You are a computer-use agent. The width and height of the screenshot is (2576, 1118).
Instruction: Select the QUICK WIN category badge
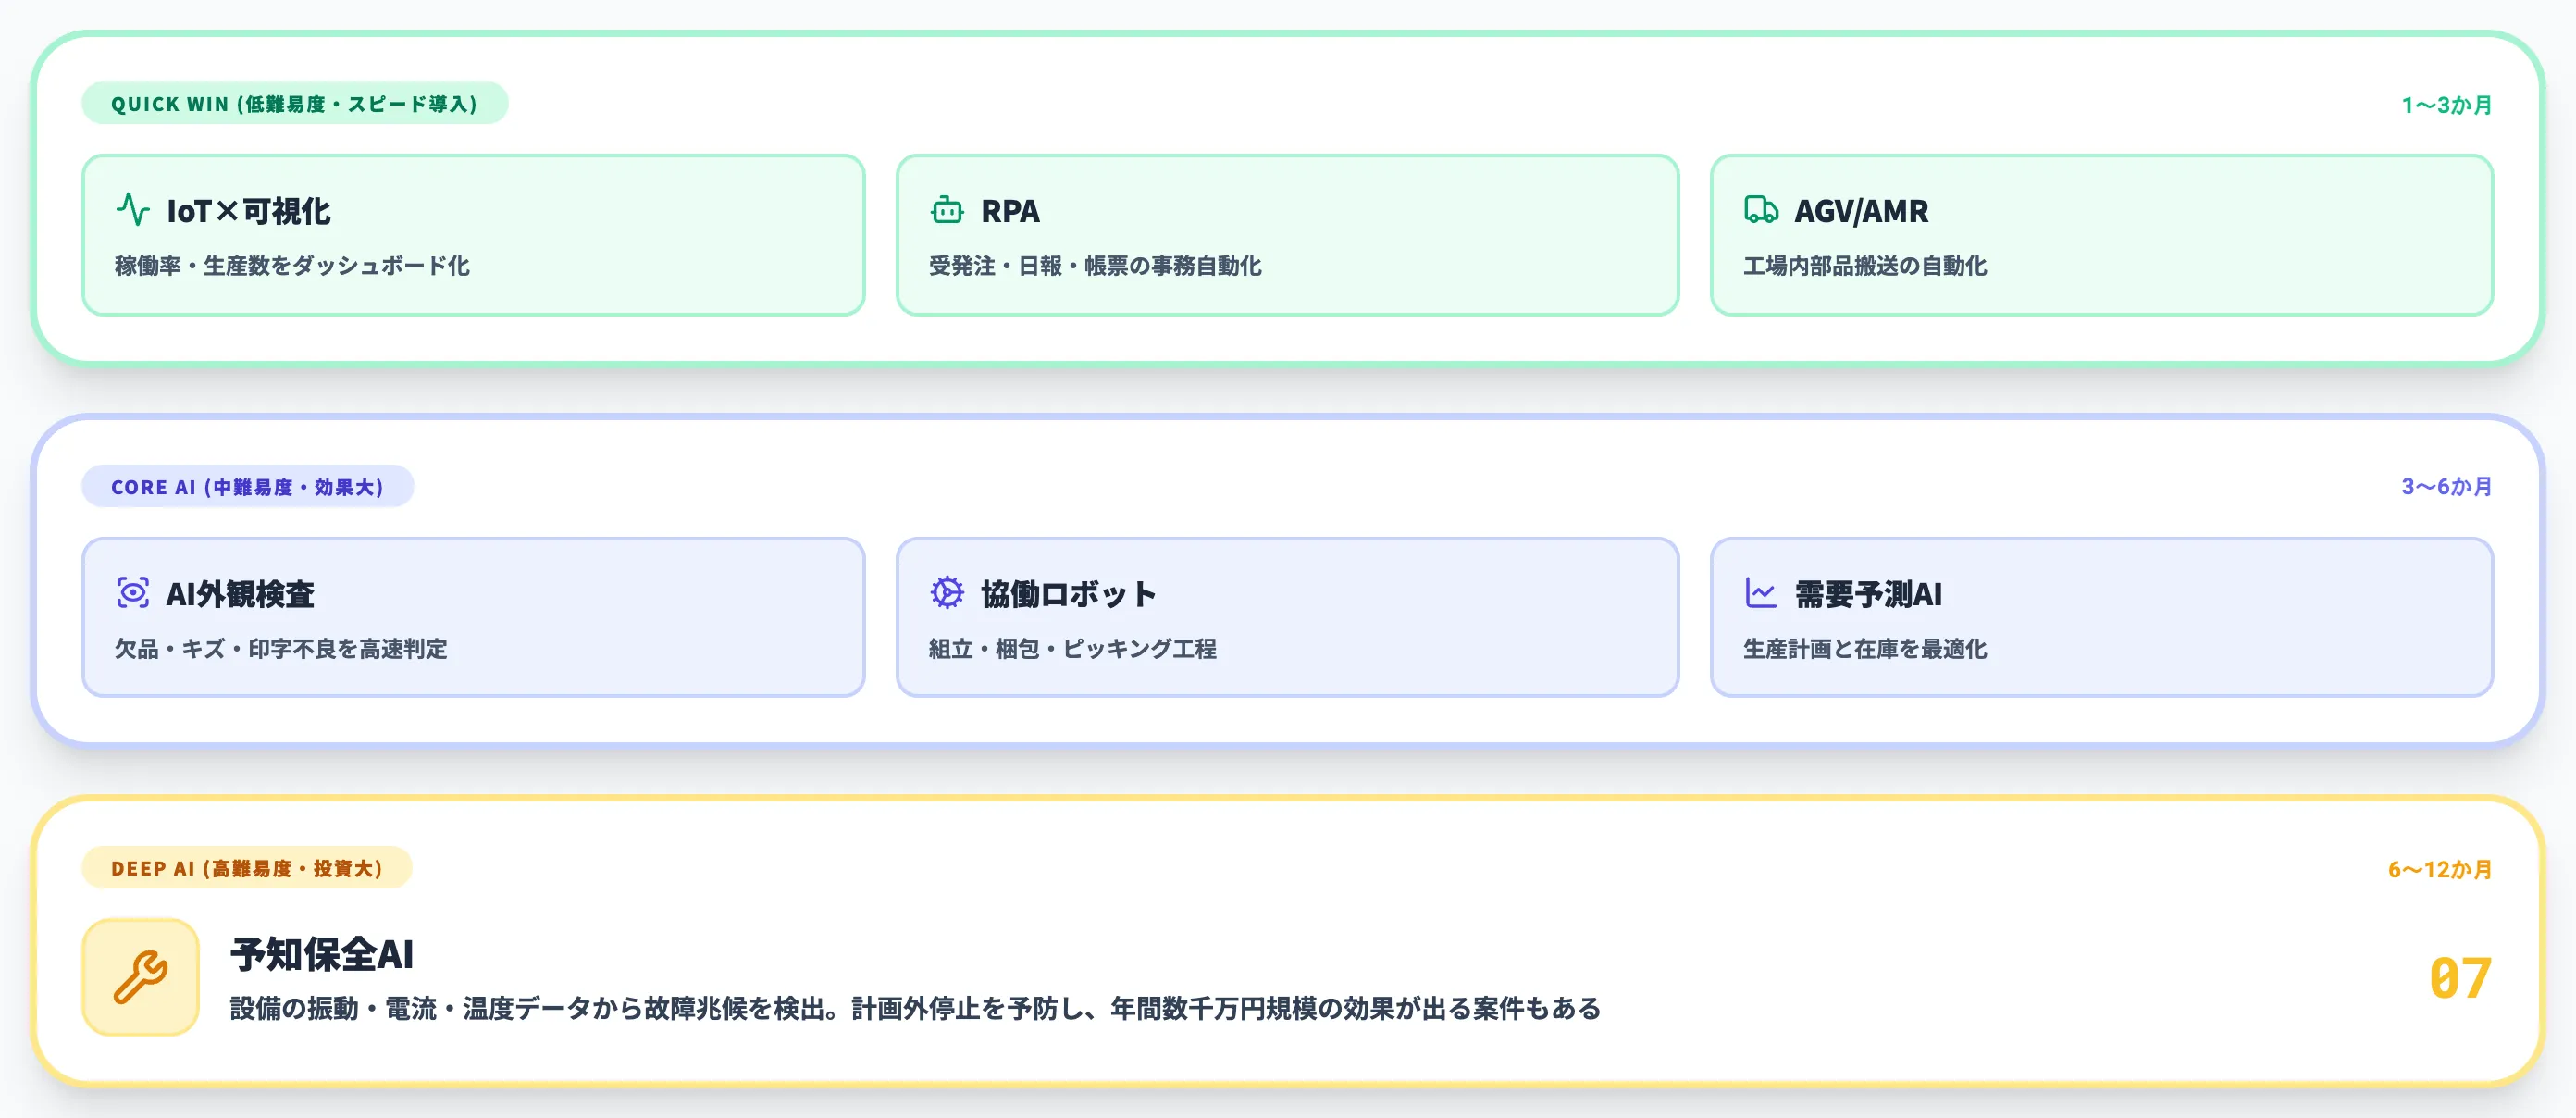[x=294, y=104]
